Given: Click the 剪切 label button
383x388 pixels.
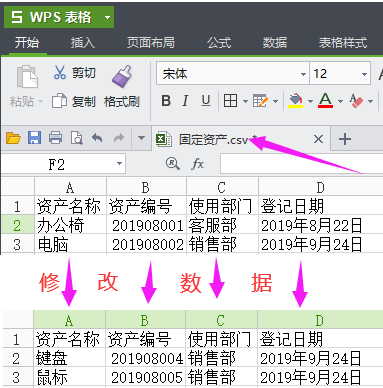Looking at the screenshot, I should click(x=83, y=72).
